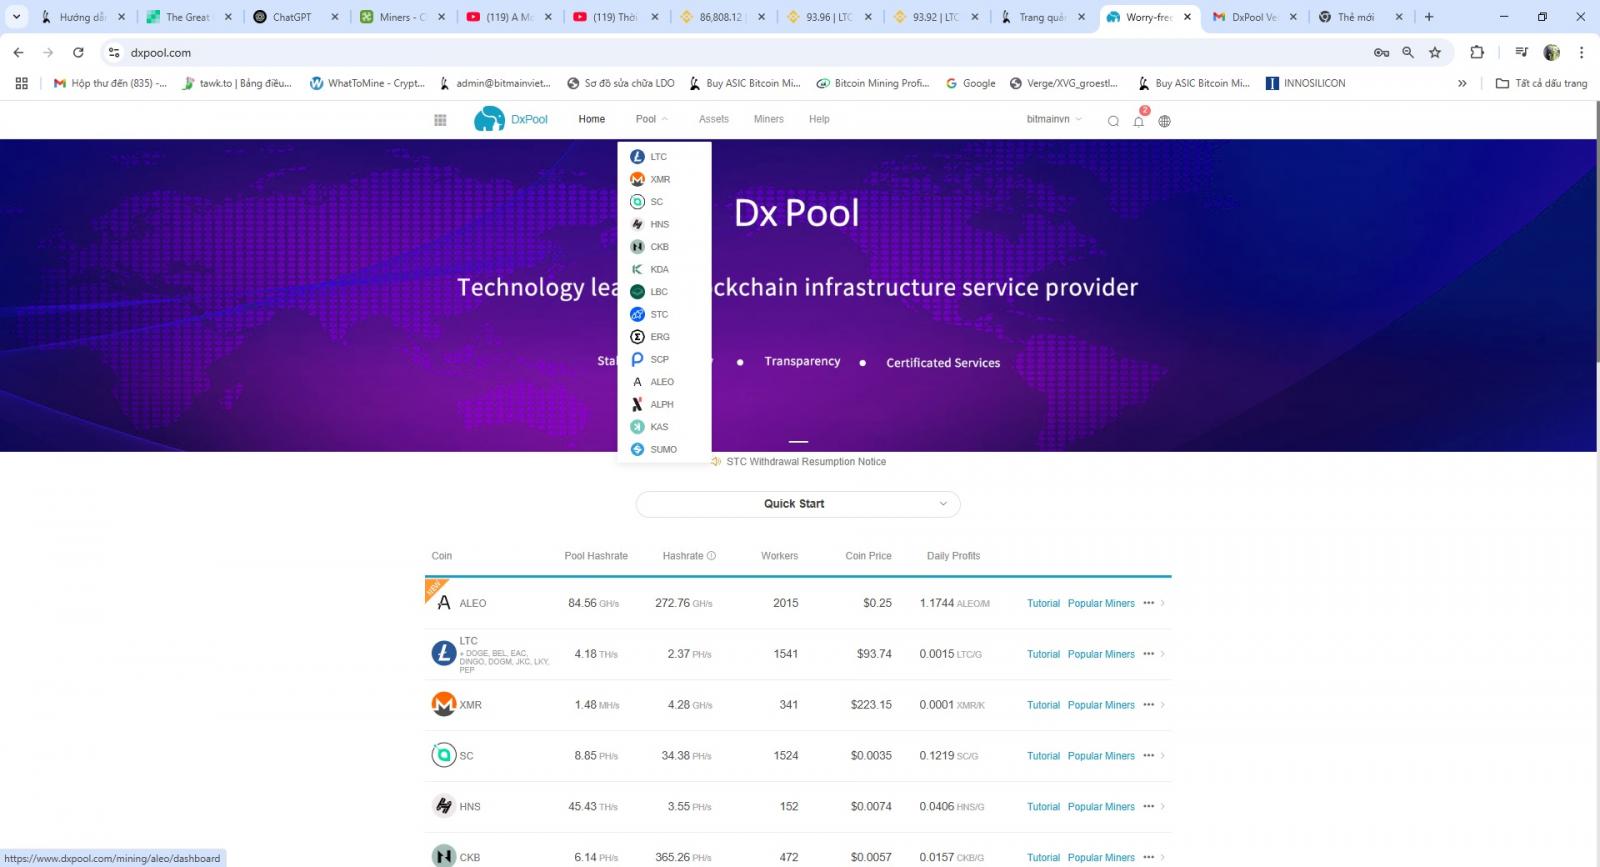Screen dimensions: 1600x867
Task: Expand the XMR row chevron
Action: [1163, 705]
